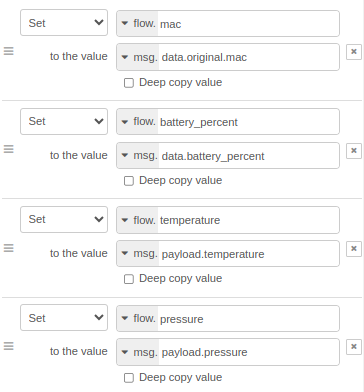
Task: Delete the temperature rule via x icon
Action: 354,249
